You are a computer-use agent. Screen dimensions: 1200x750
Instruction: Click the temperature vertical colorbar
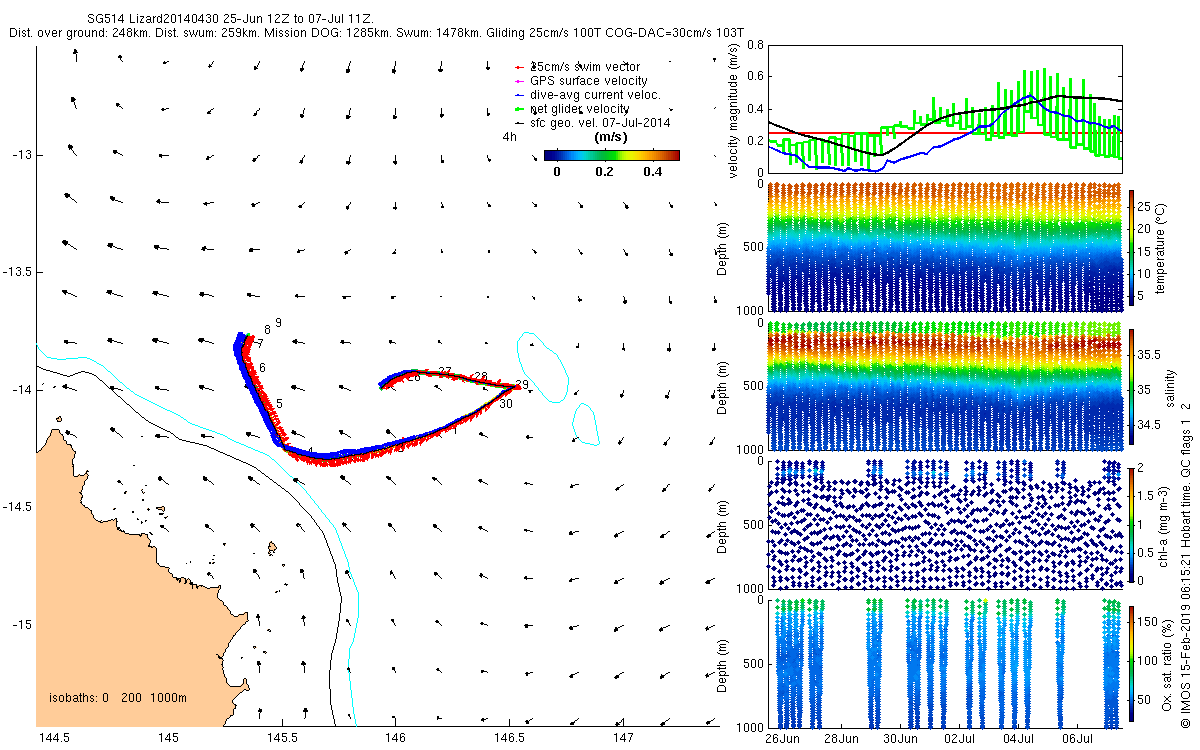(1132, 247)
